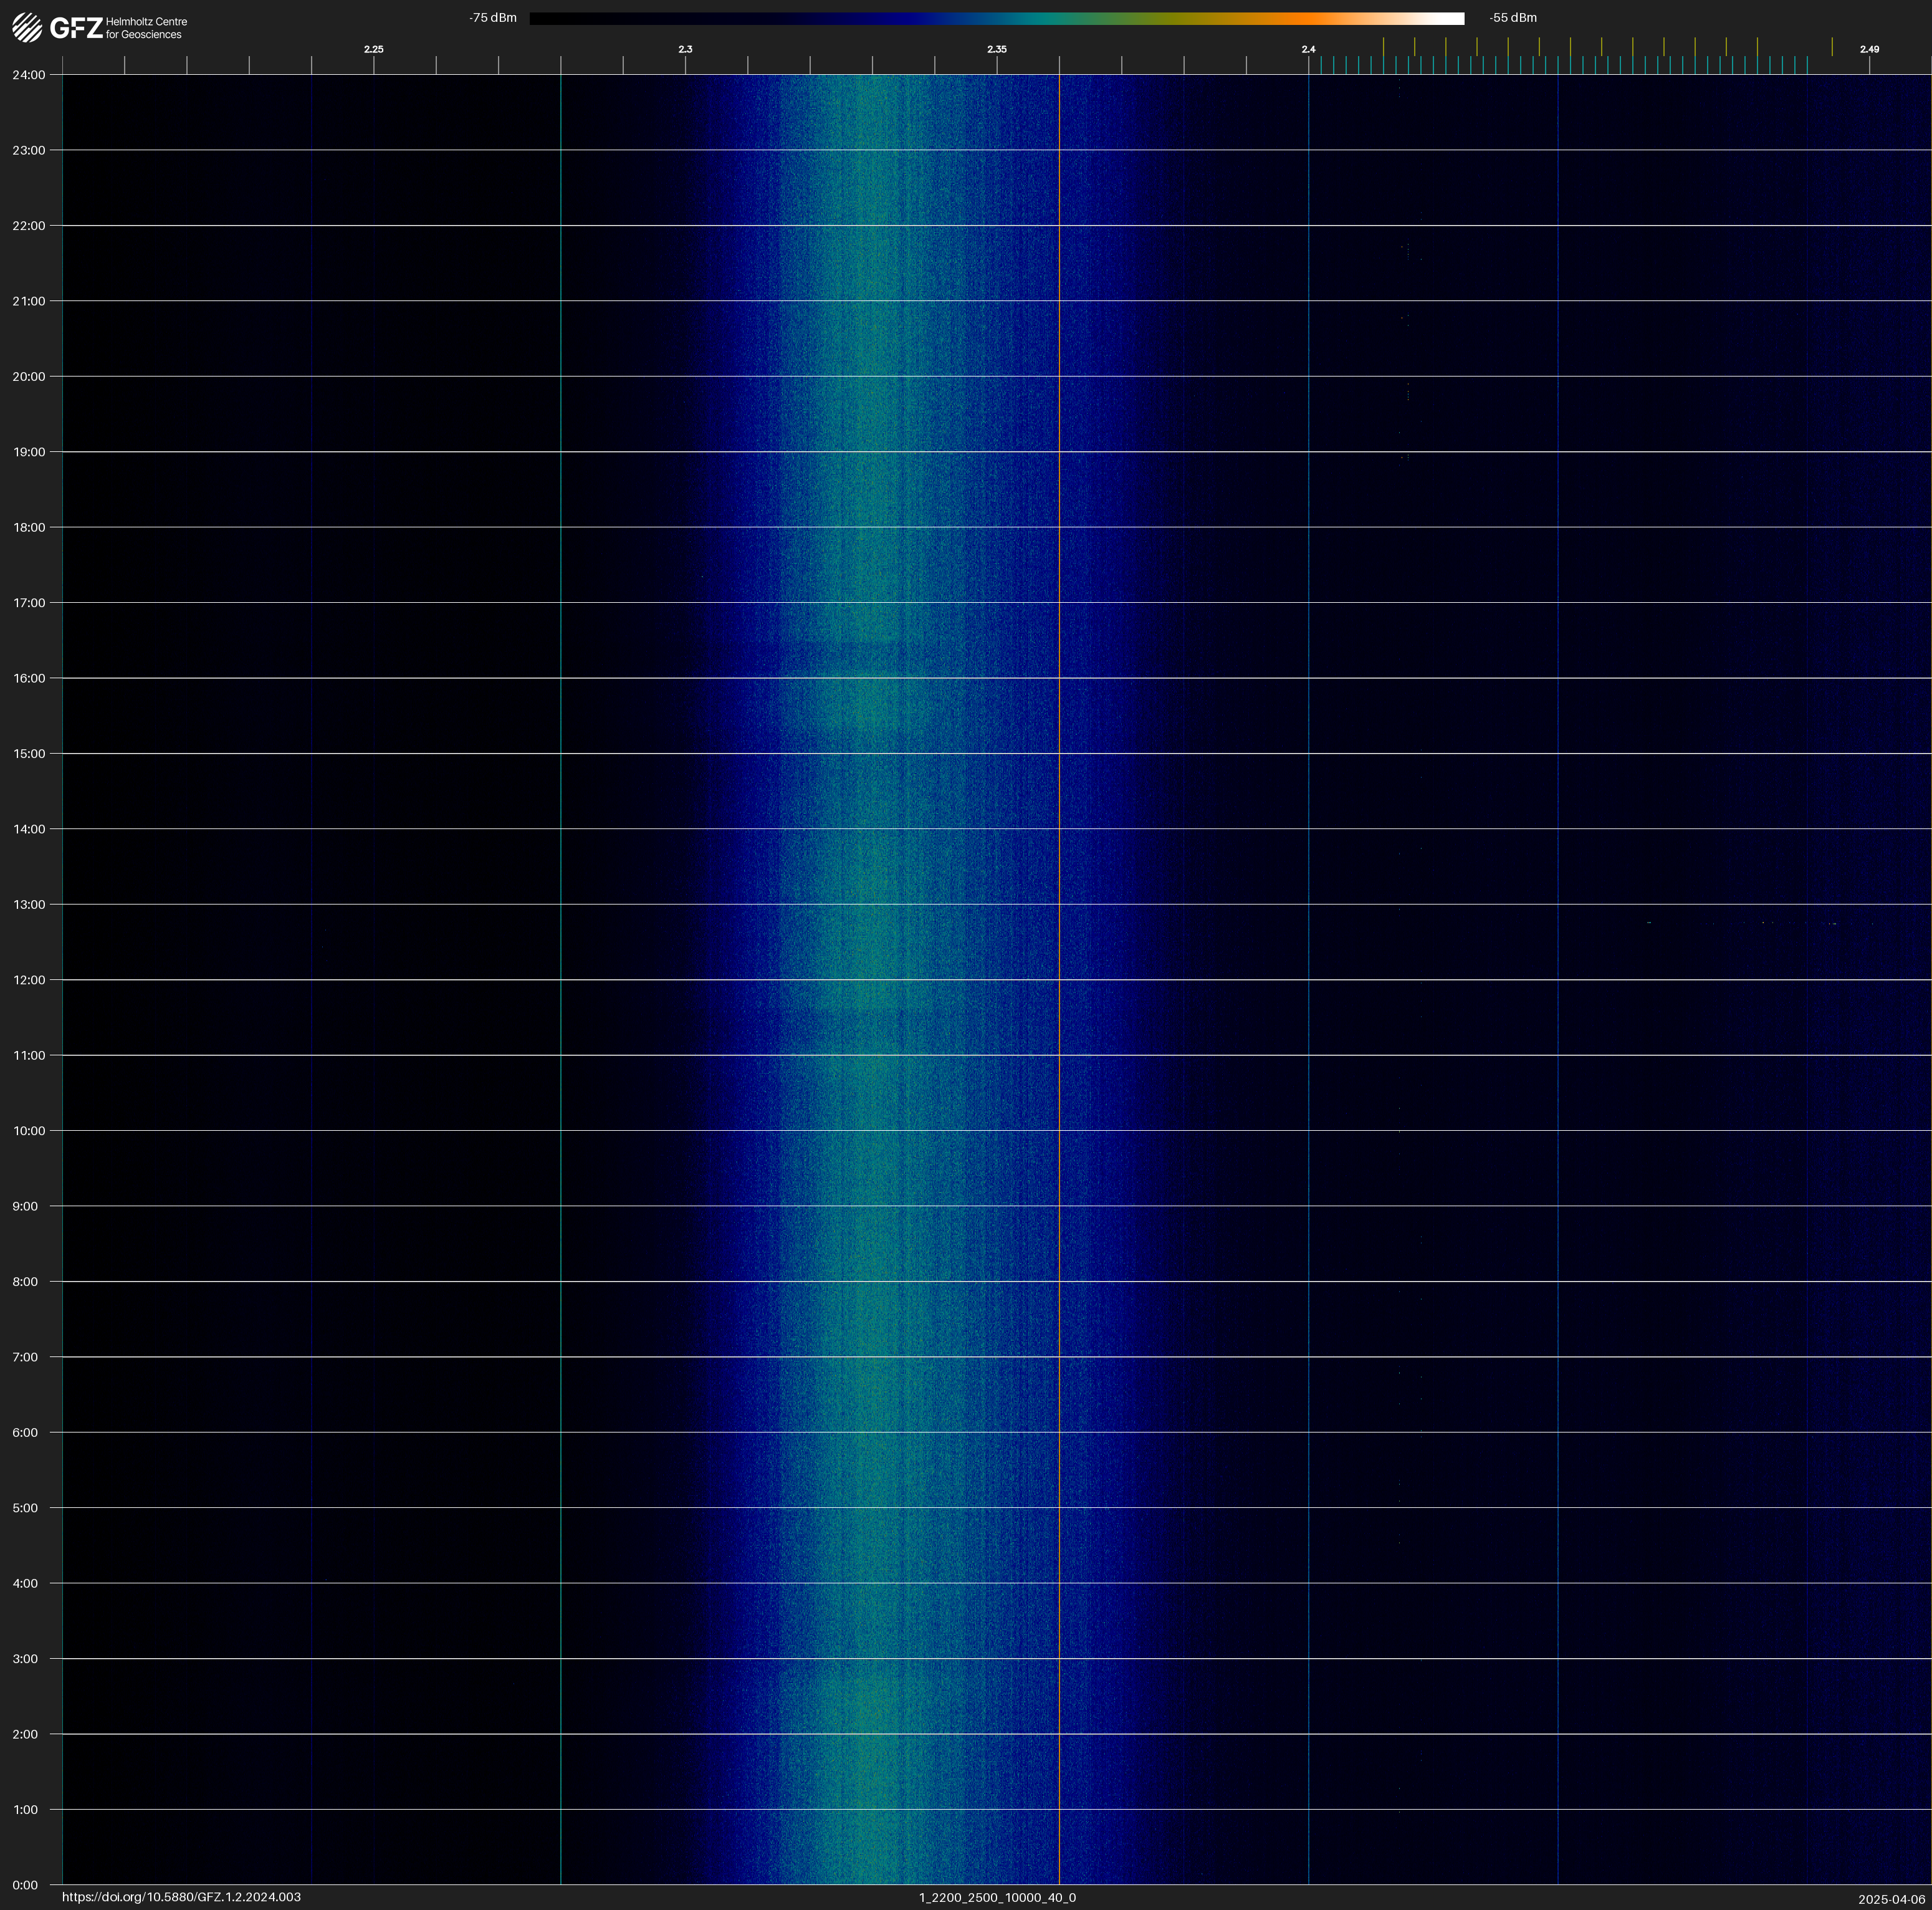This screenshot has height=1910, width=1932.
Task: Click the 24:00 time axis label
Action: point(29,75)
